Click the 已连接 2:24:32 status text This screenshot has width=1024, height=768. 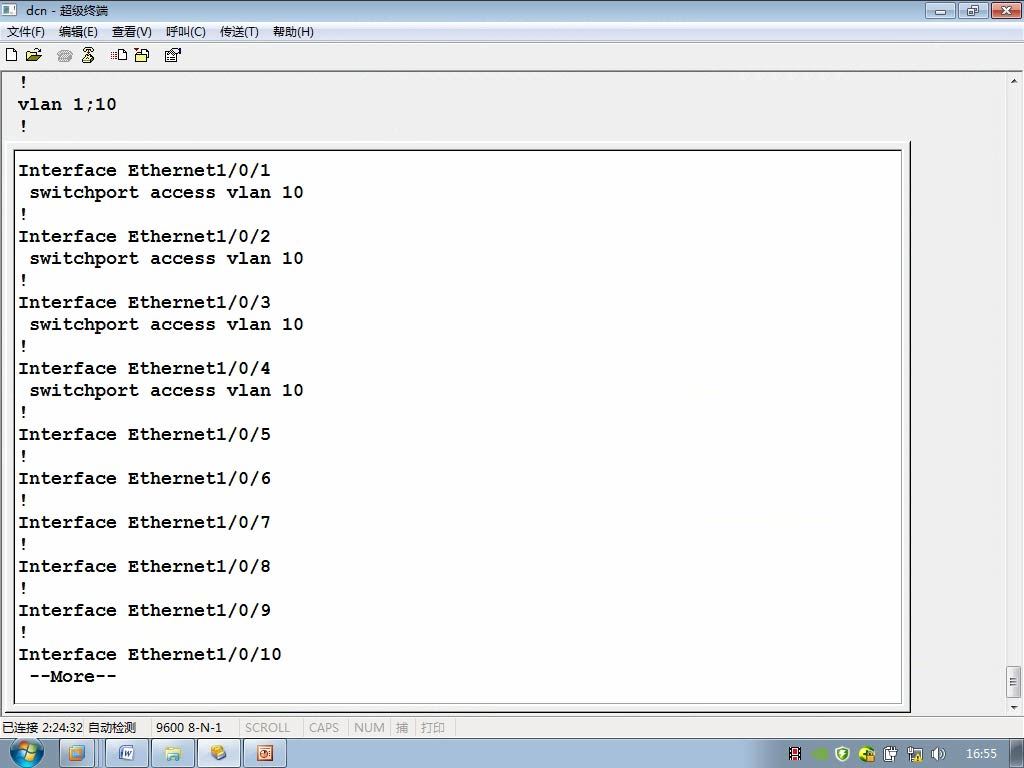[x=42, y=727]
